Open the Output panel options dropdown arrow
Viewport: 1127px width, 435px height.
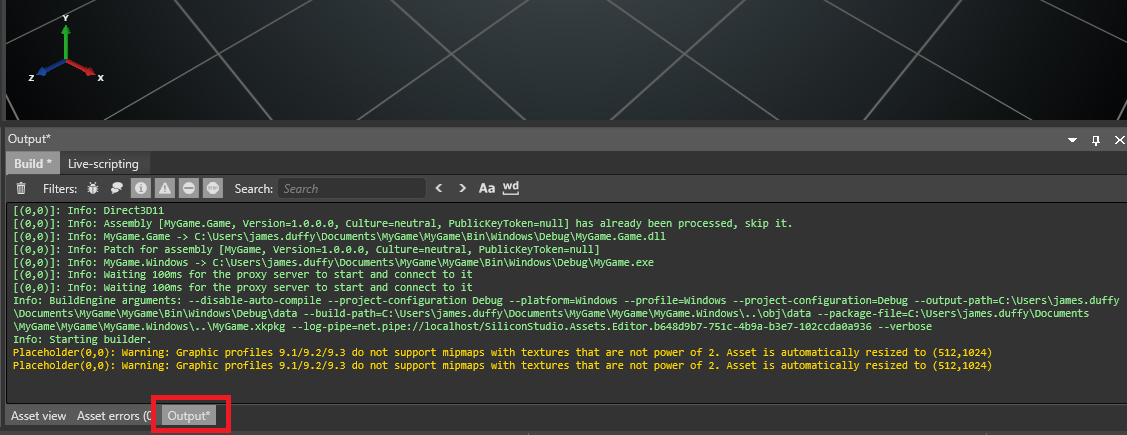coord(1072,140)
